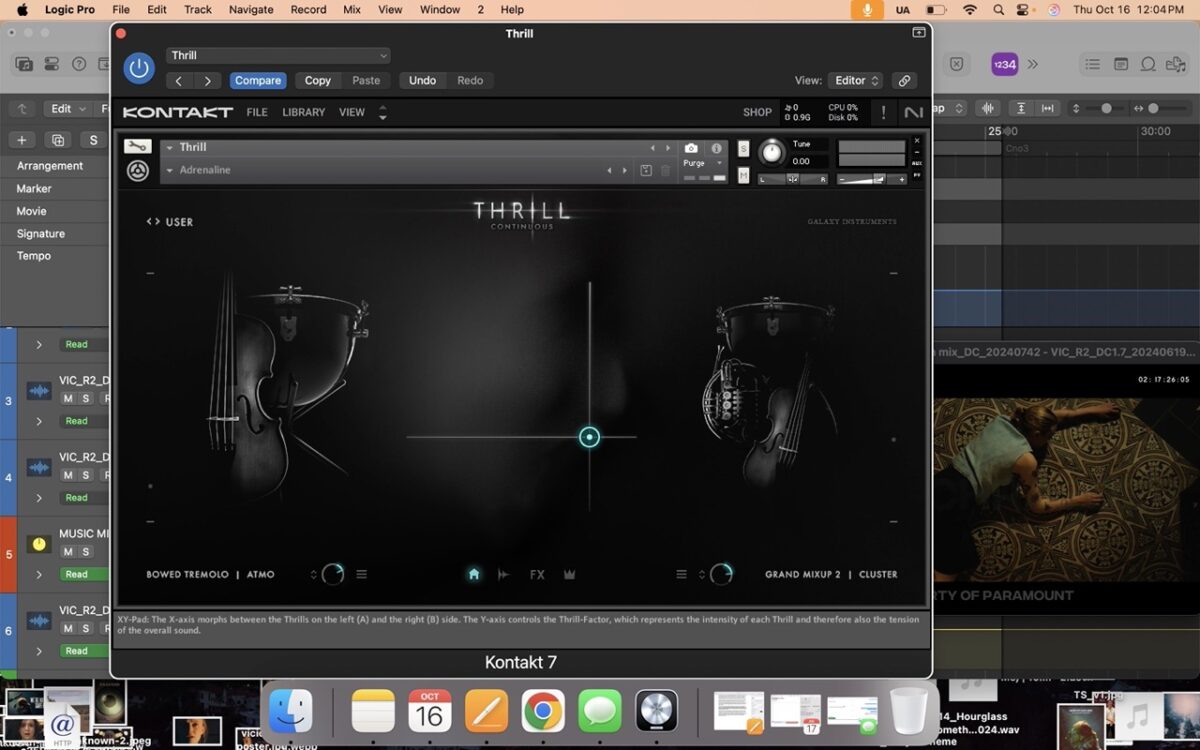Click the link icon in plugin header
The image size is (1200, 750).
(x=904, y=81)
